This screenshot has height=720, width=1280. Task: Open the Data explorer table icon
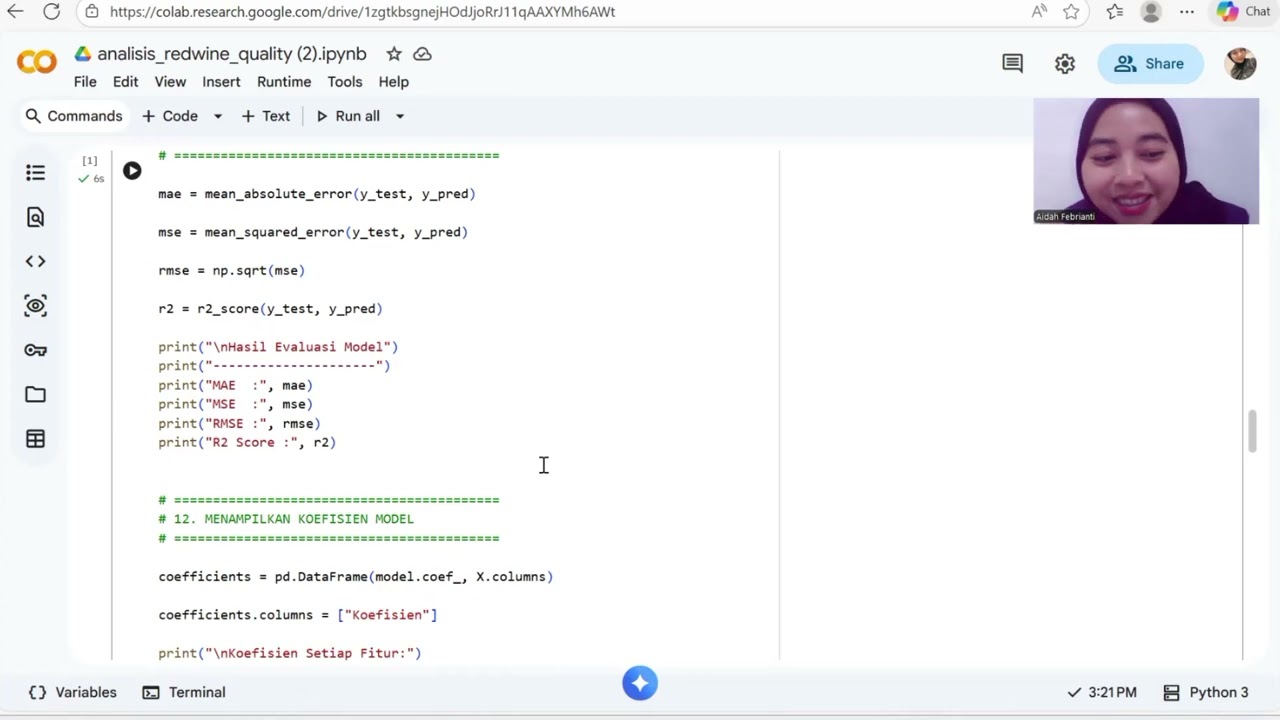[35, 438]
